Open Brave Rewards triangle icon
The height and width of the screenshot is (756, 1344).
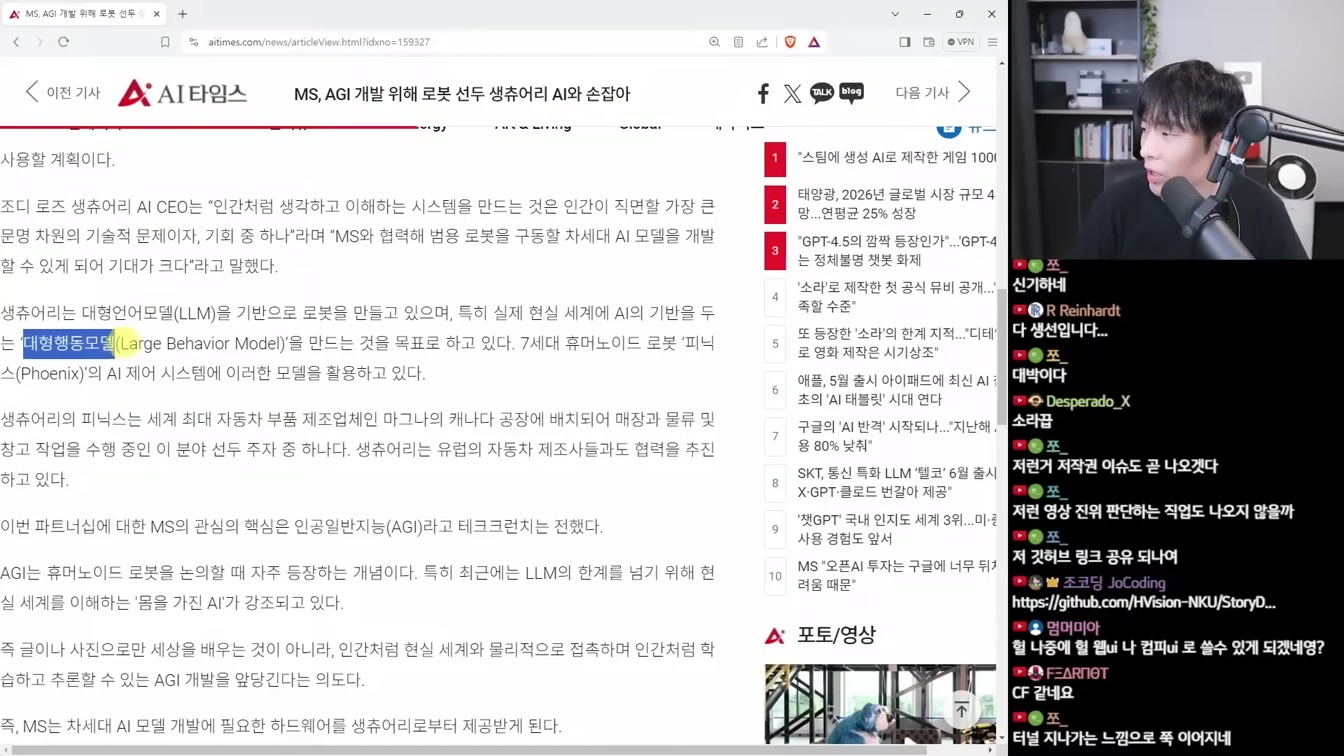[x=814, y=42]
